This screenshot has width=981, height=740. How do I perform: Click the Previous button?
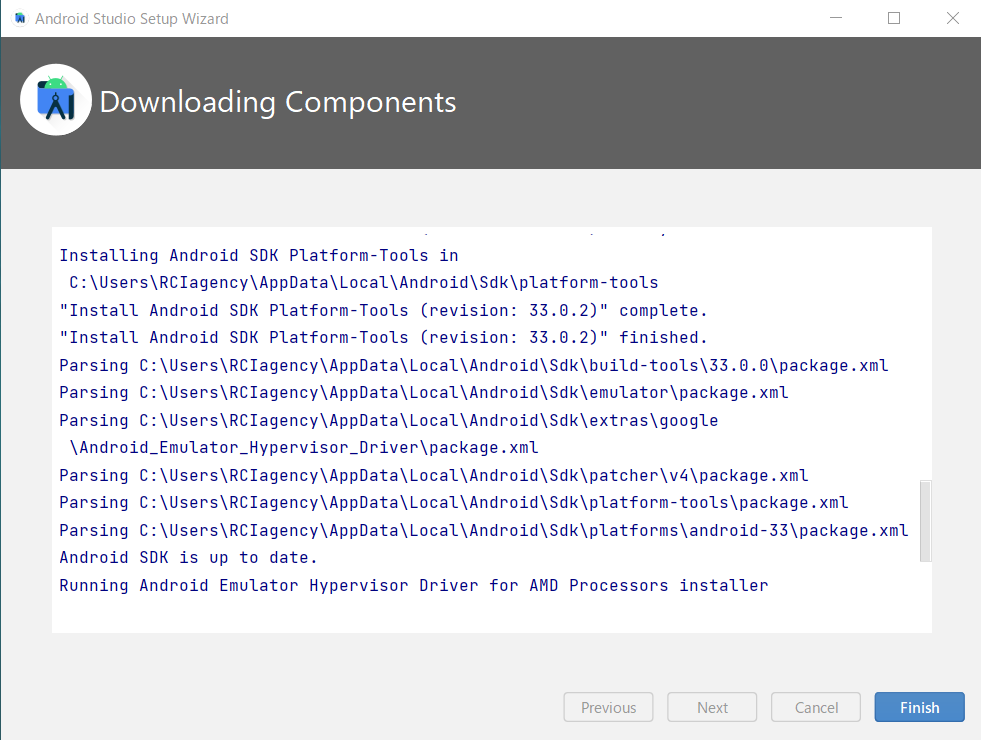point(608,707)
